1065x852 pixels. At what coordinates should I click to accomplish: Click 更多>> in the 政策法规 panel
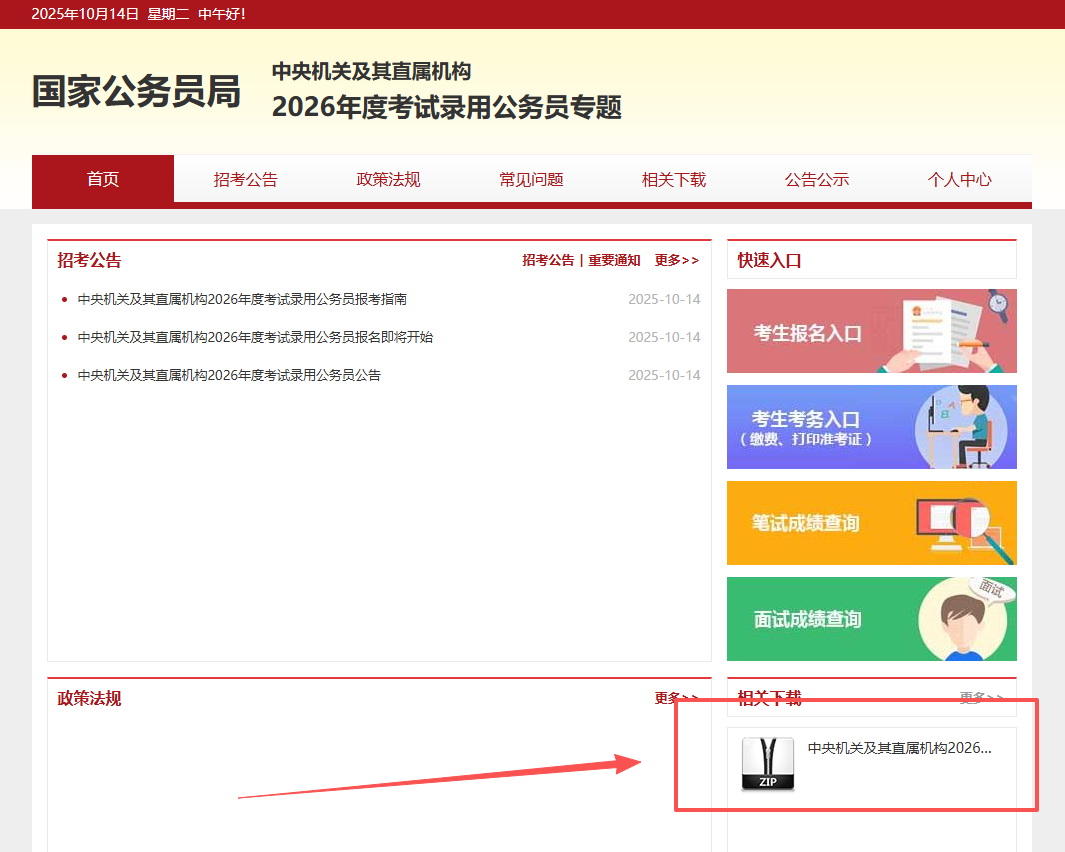[x=677, y=698]
